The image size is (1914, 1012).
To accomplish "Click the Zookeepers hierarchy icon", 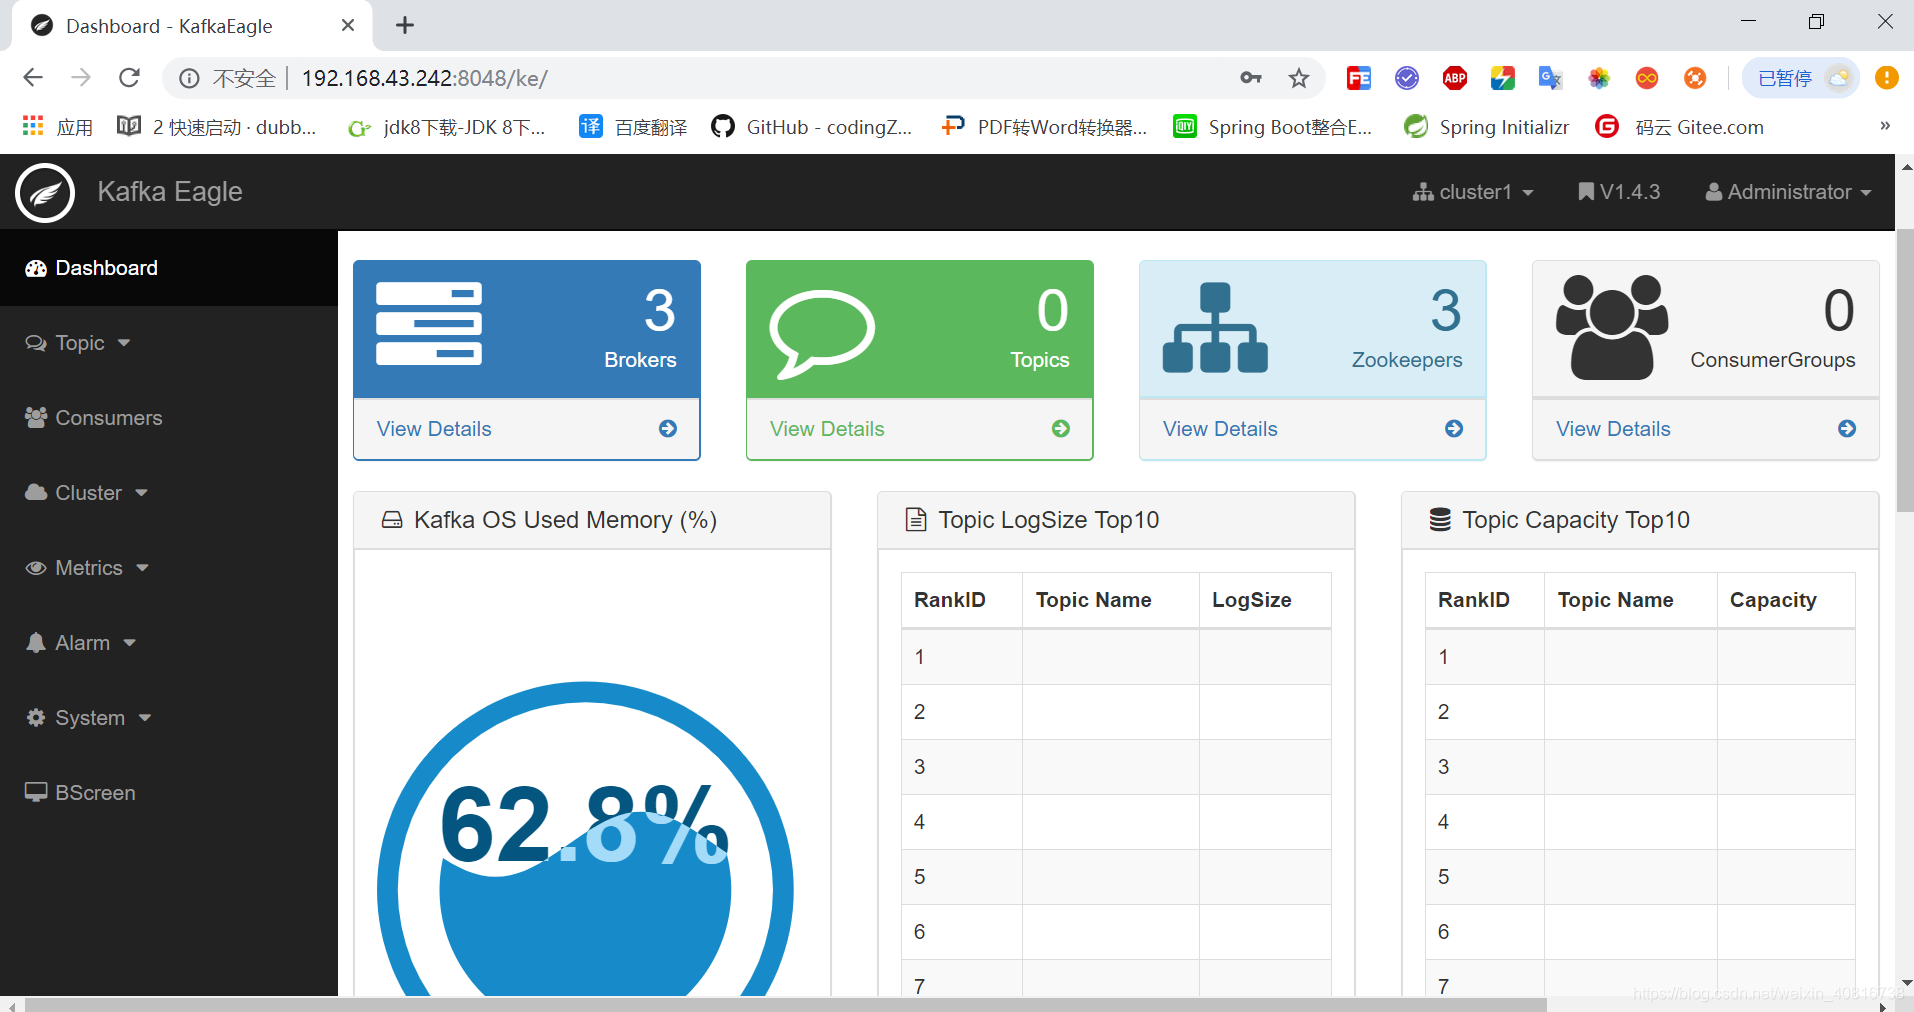I will pos(1215,328).
